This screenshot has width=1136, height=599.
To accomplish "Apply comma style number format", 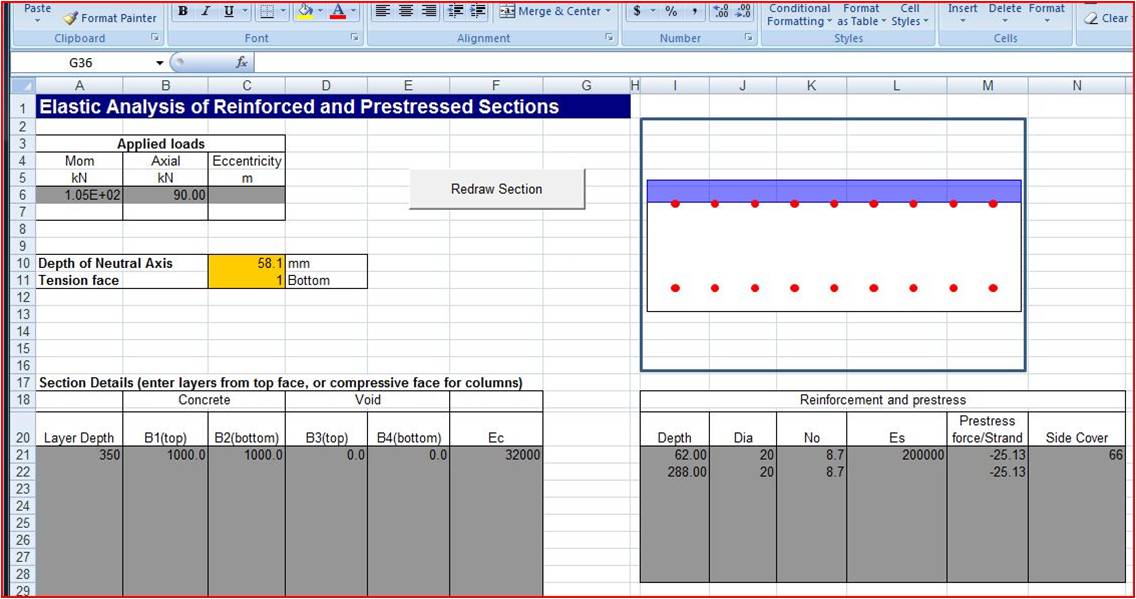I will pyautogui.click(x=693, y=11).
